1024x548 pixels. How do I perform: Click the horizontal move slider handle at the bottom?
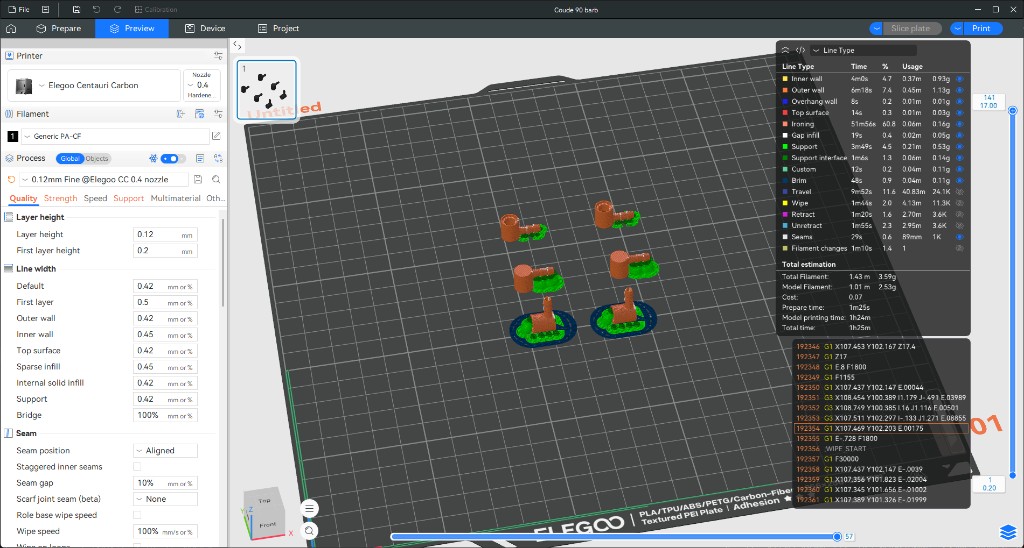point(837,537)
